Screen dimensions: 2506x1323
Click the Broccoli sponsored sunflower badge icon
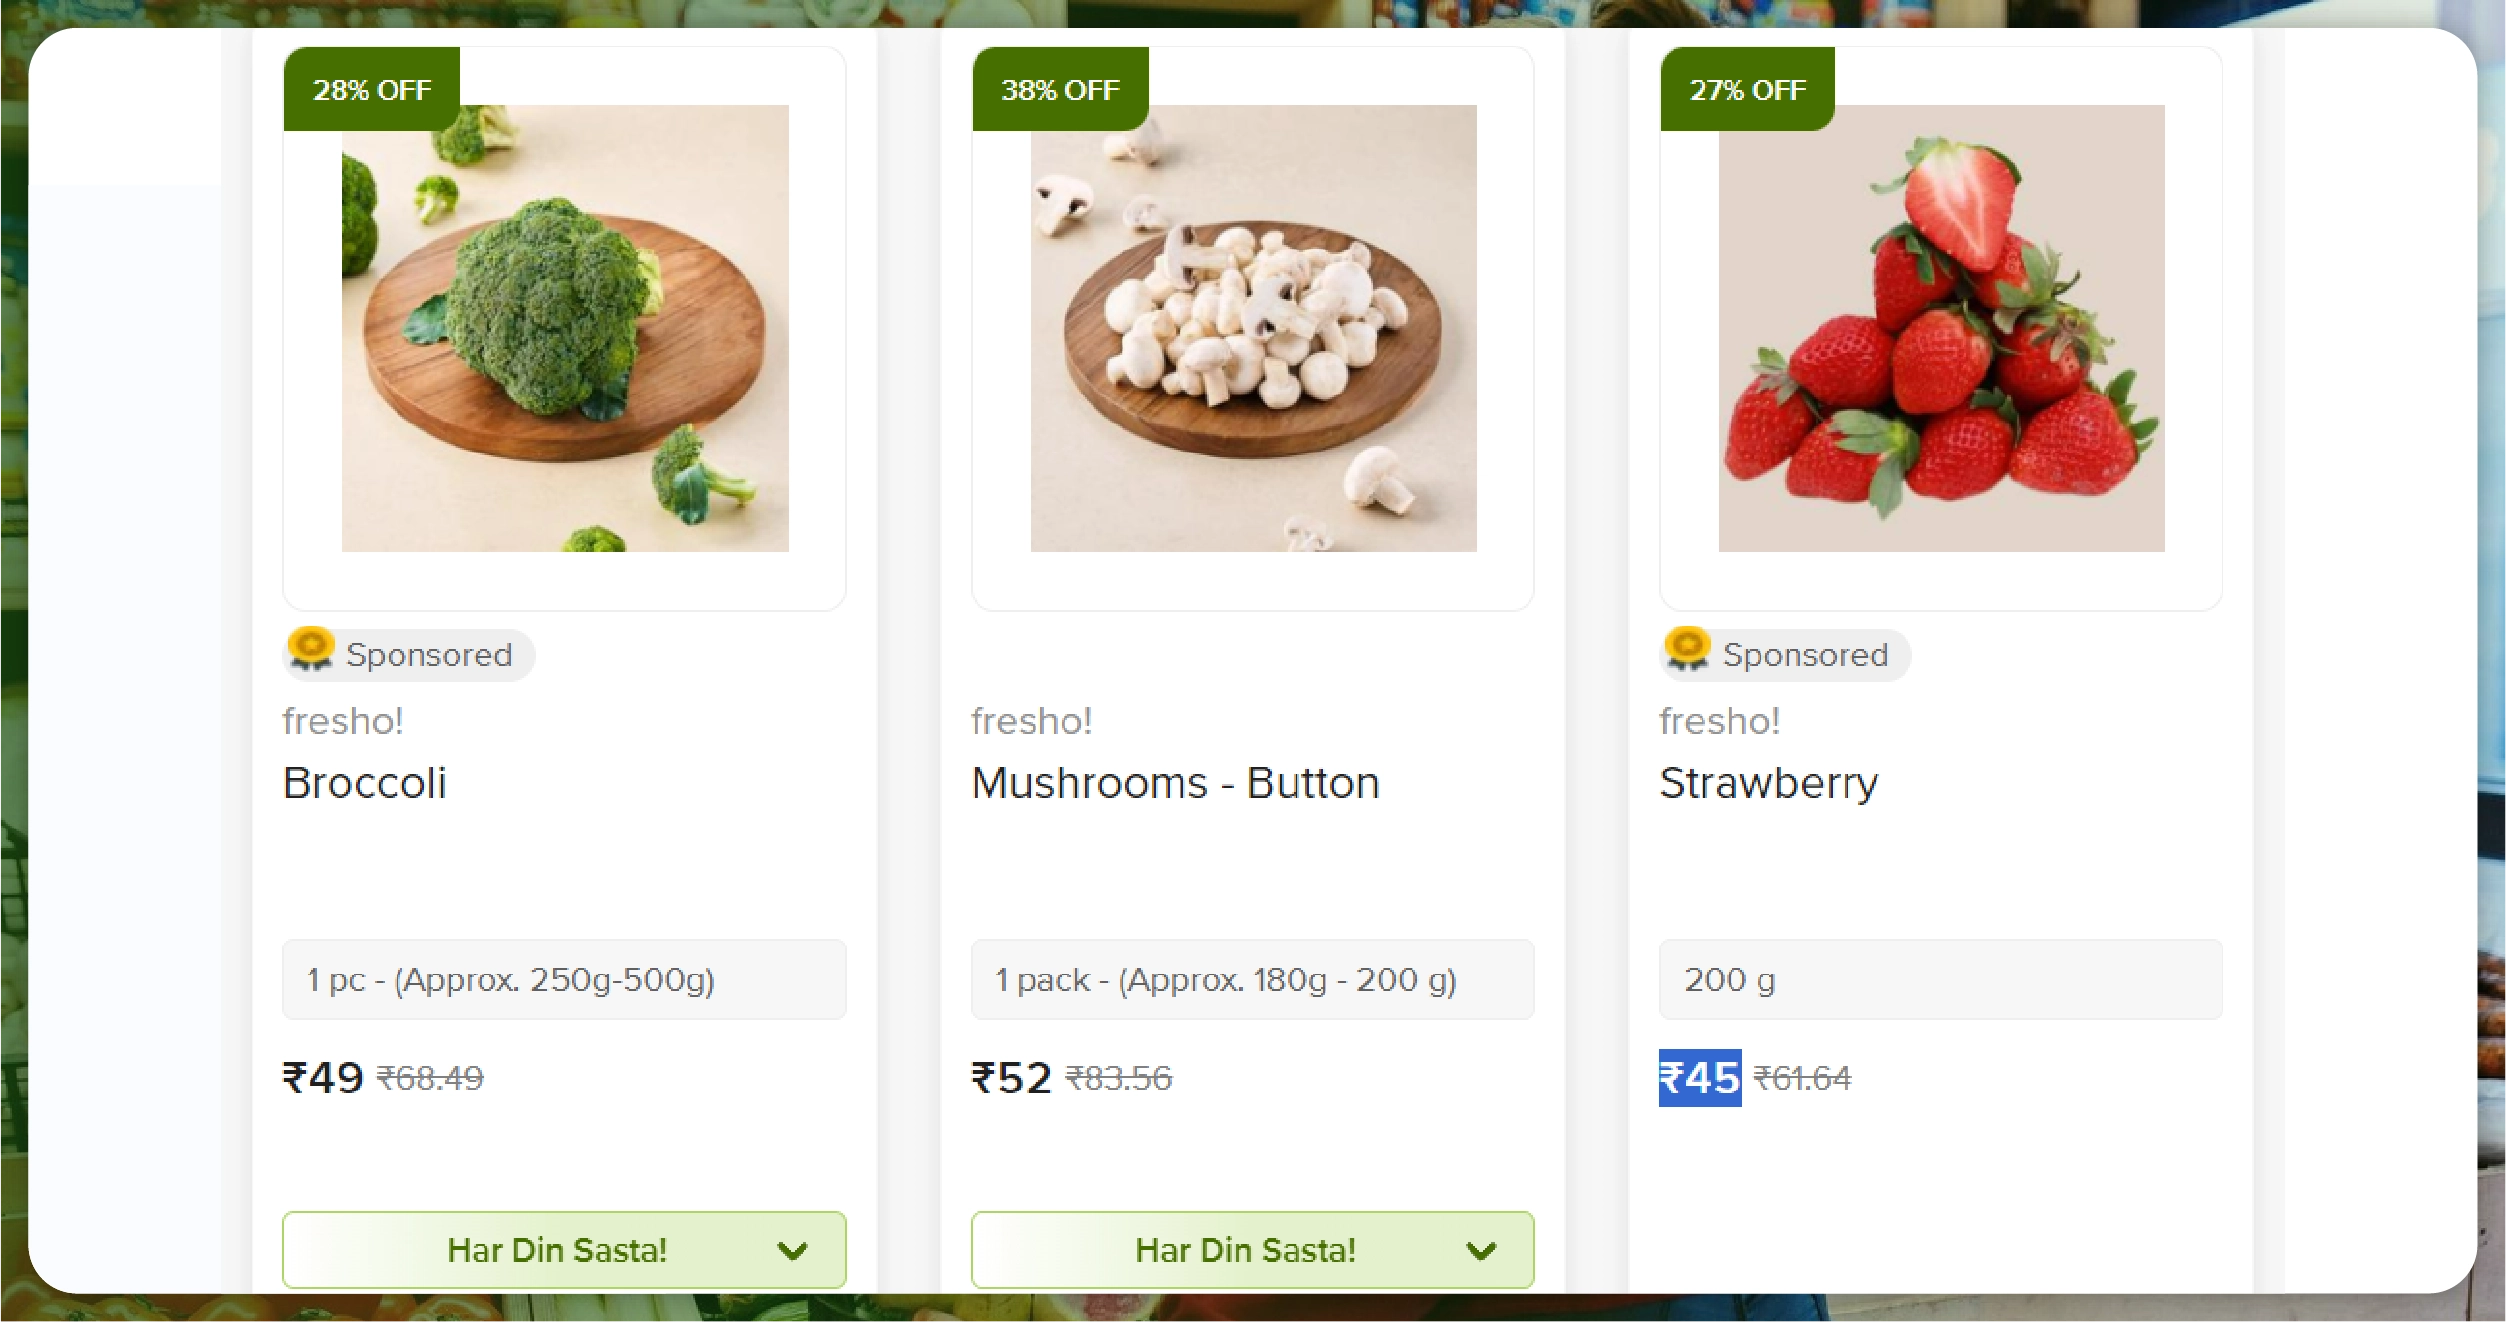pyautogui.click(x=311, y=650)
